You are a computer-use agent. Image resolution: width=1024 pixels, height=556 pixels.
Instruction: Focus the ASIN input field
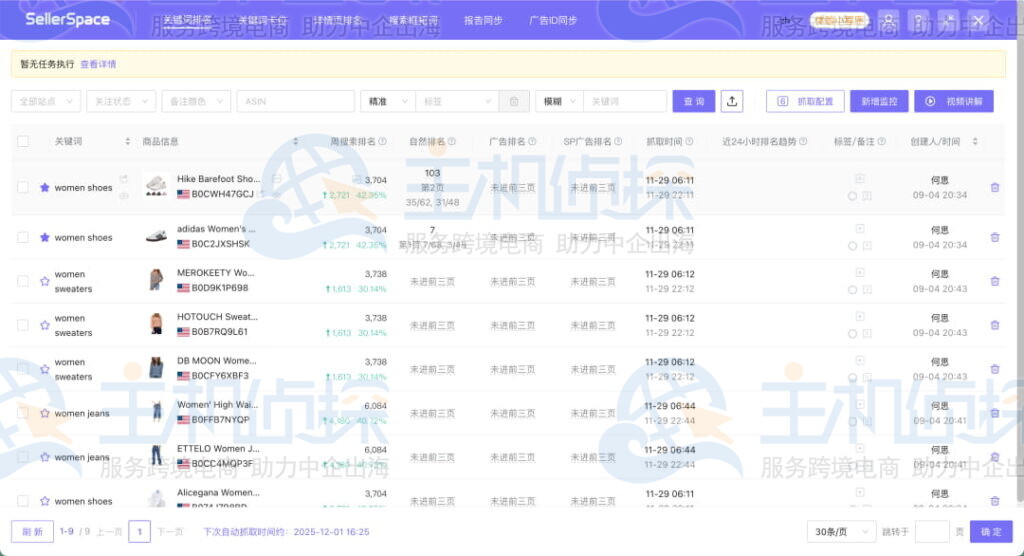click(296, 101)
